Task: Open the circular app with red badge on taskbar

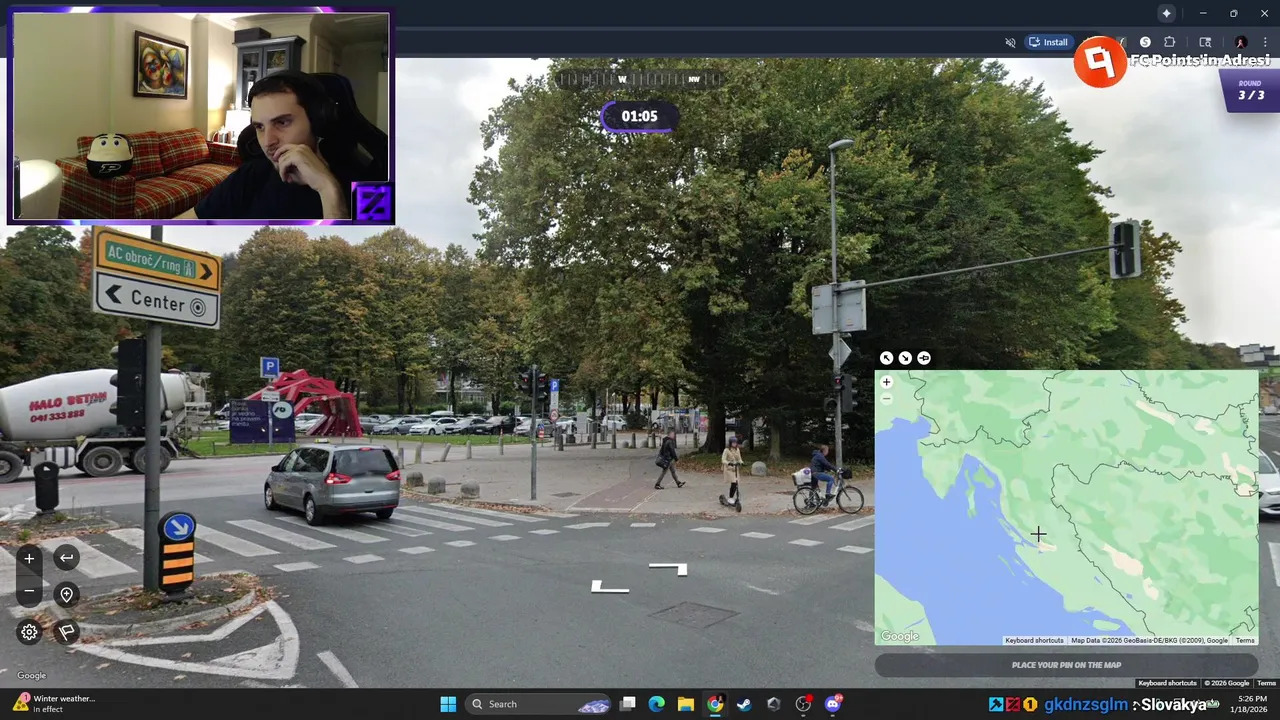Action: pyautogui.click(x=803, y=704)
